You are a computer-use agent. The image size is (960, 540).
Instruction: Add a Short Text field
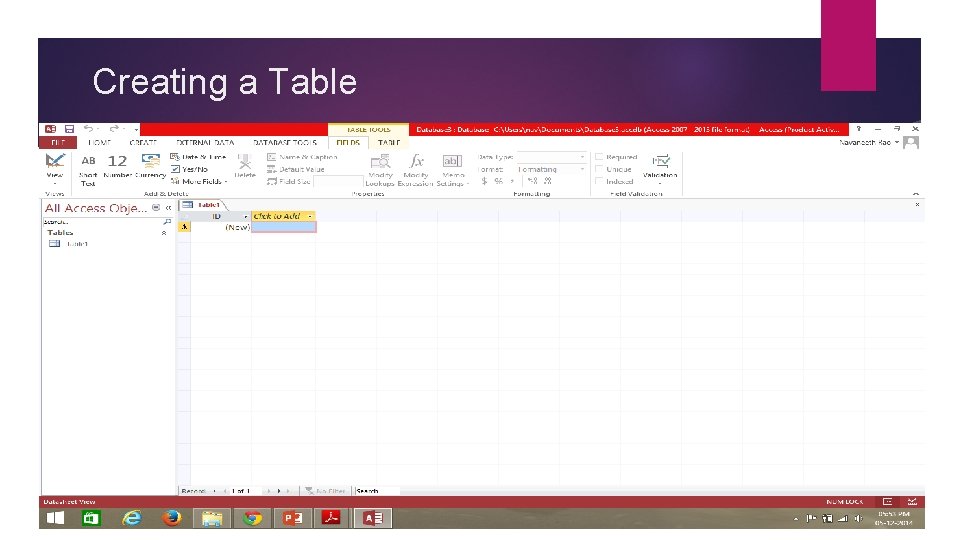tap(88, 170)
